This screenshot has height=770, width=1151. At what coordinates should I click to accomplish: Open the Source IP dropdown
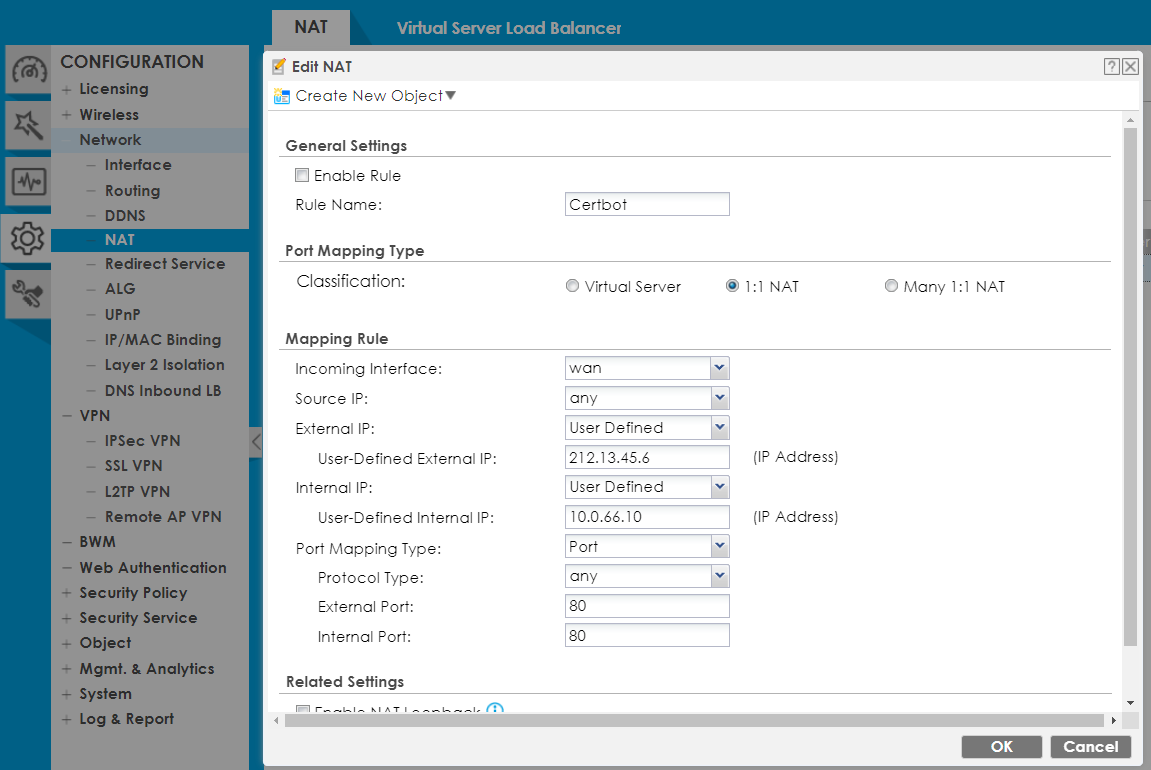719,398
